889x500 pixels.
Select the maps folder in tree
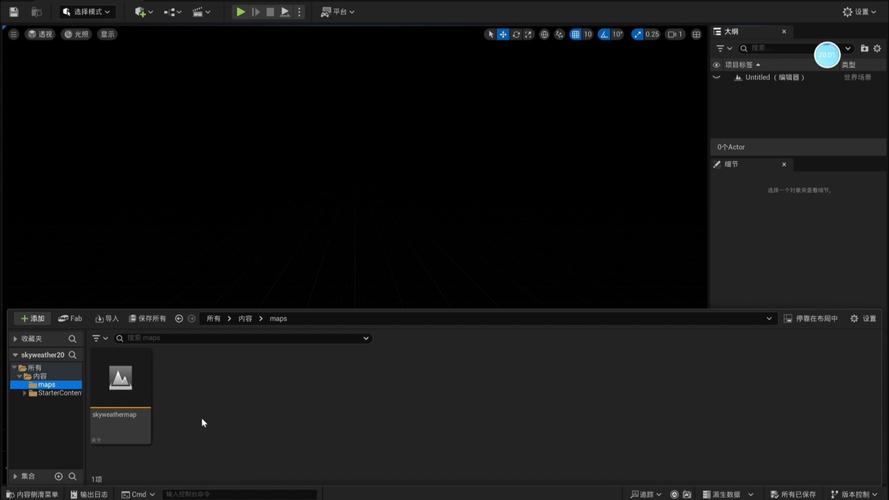click(x=46, y=384)
